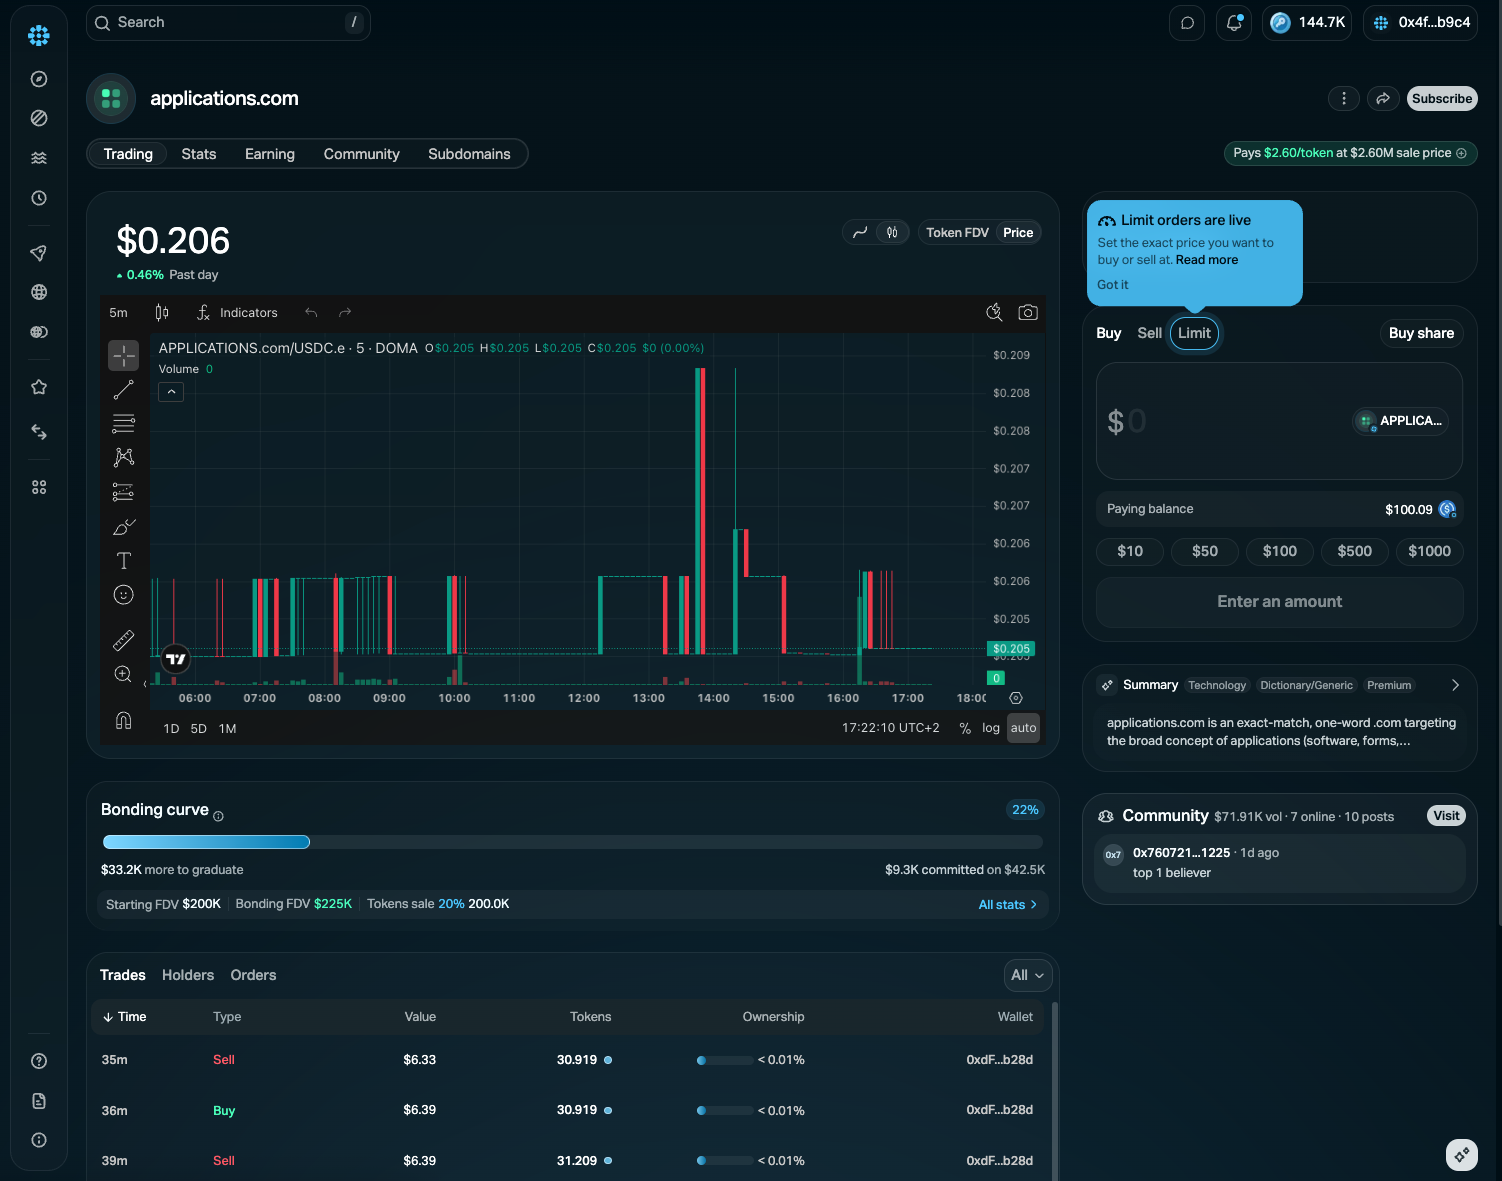Select the trend line drawing tool

tap(123, 390)
